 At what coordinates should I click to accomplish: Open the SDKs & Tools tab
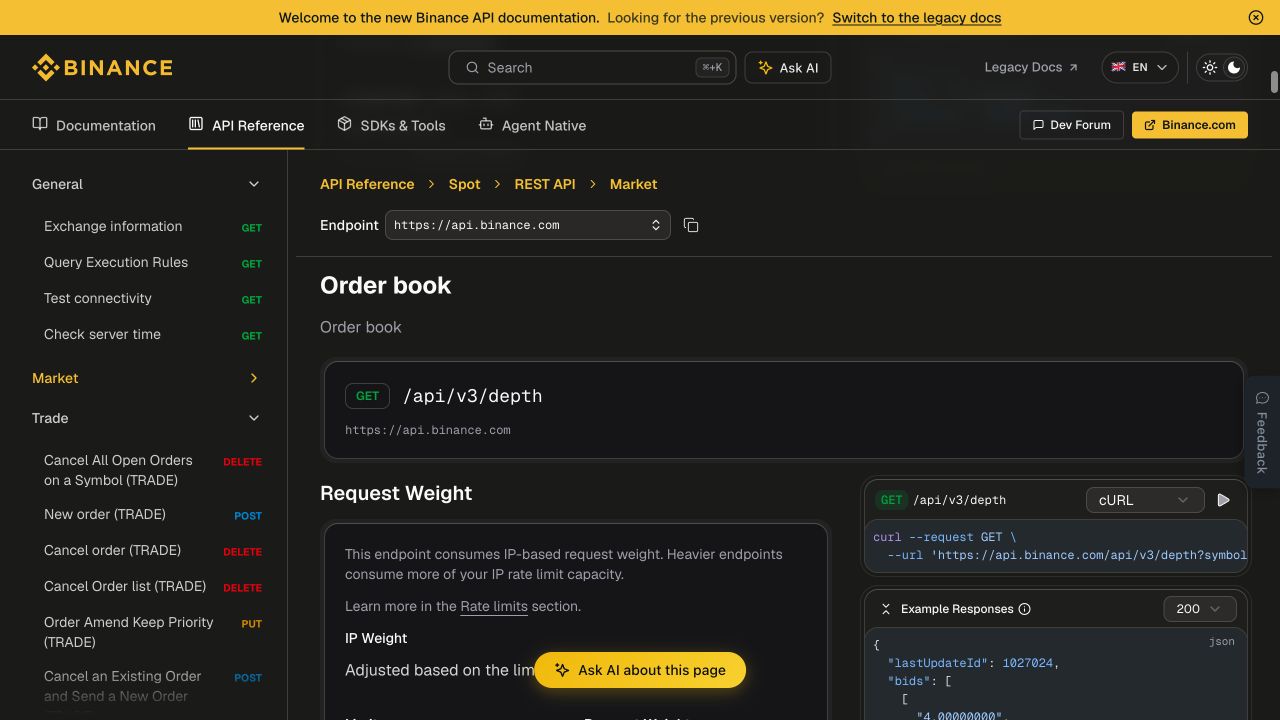(391, 125)
